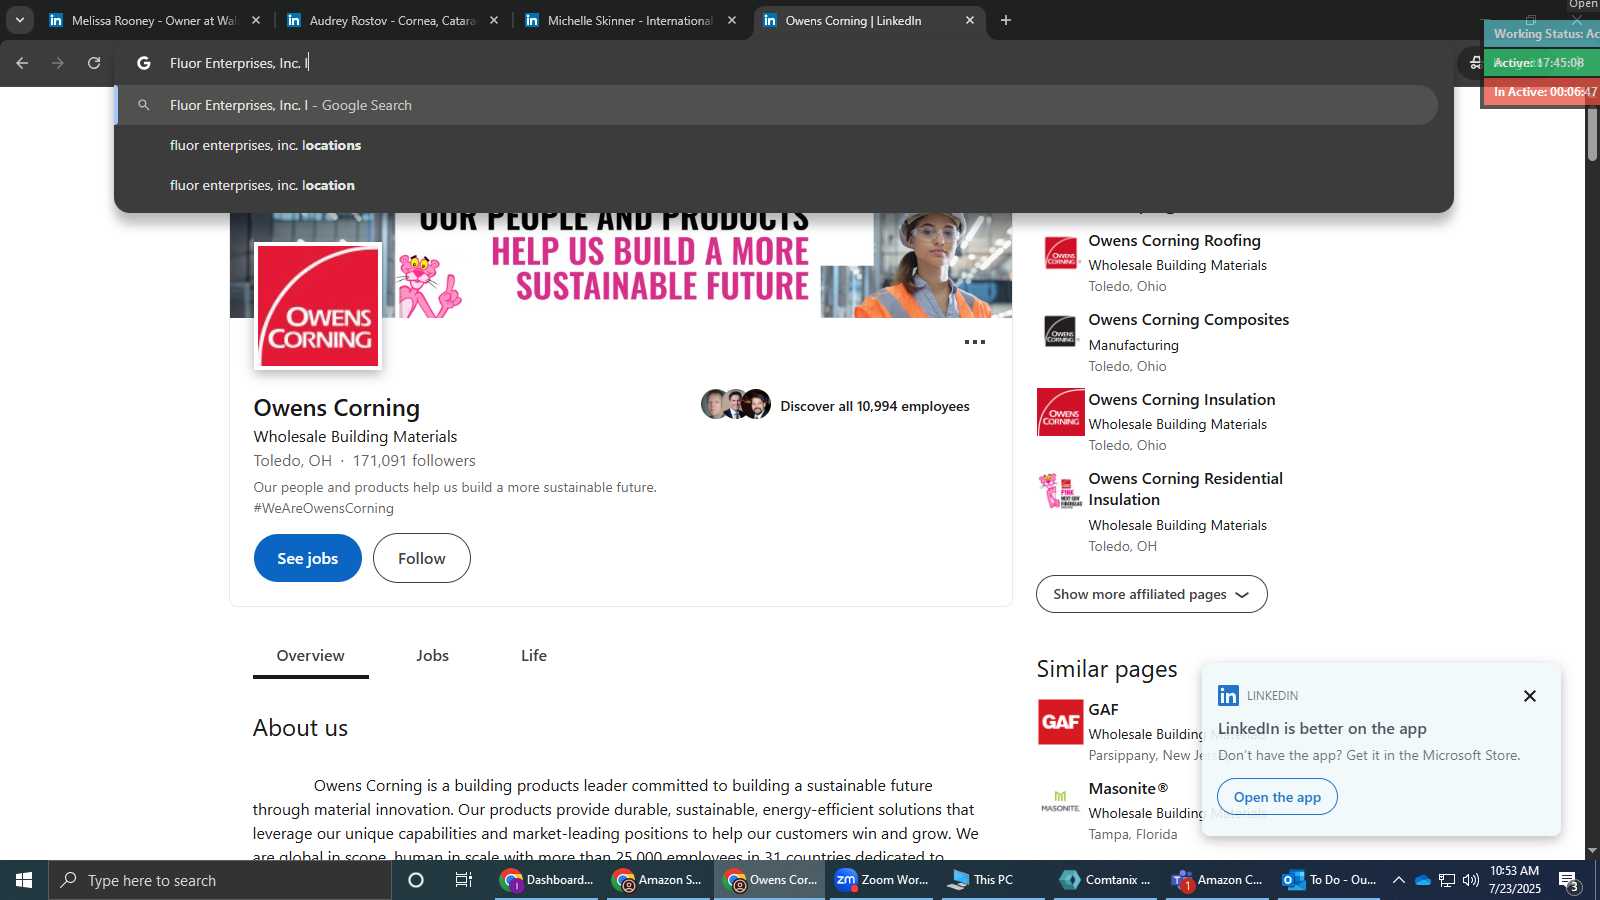Click the Masonite logo icon
The image size is (1600, 900).
1060,801
